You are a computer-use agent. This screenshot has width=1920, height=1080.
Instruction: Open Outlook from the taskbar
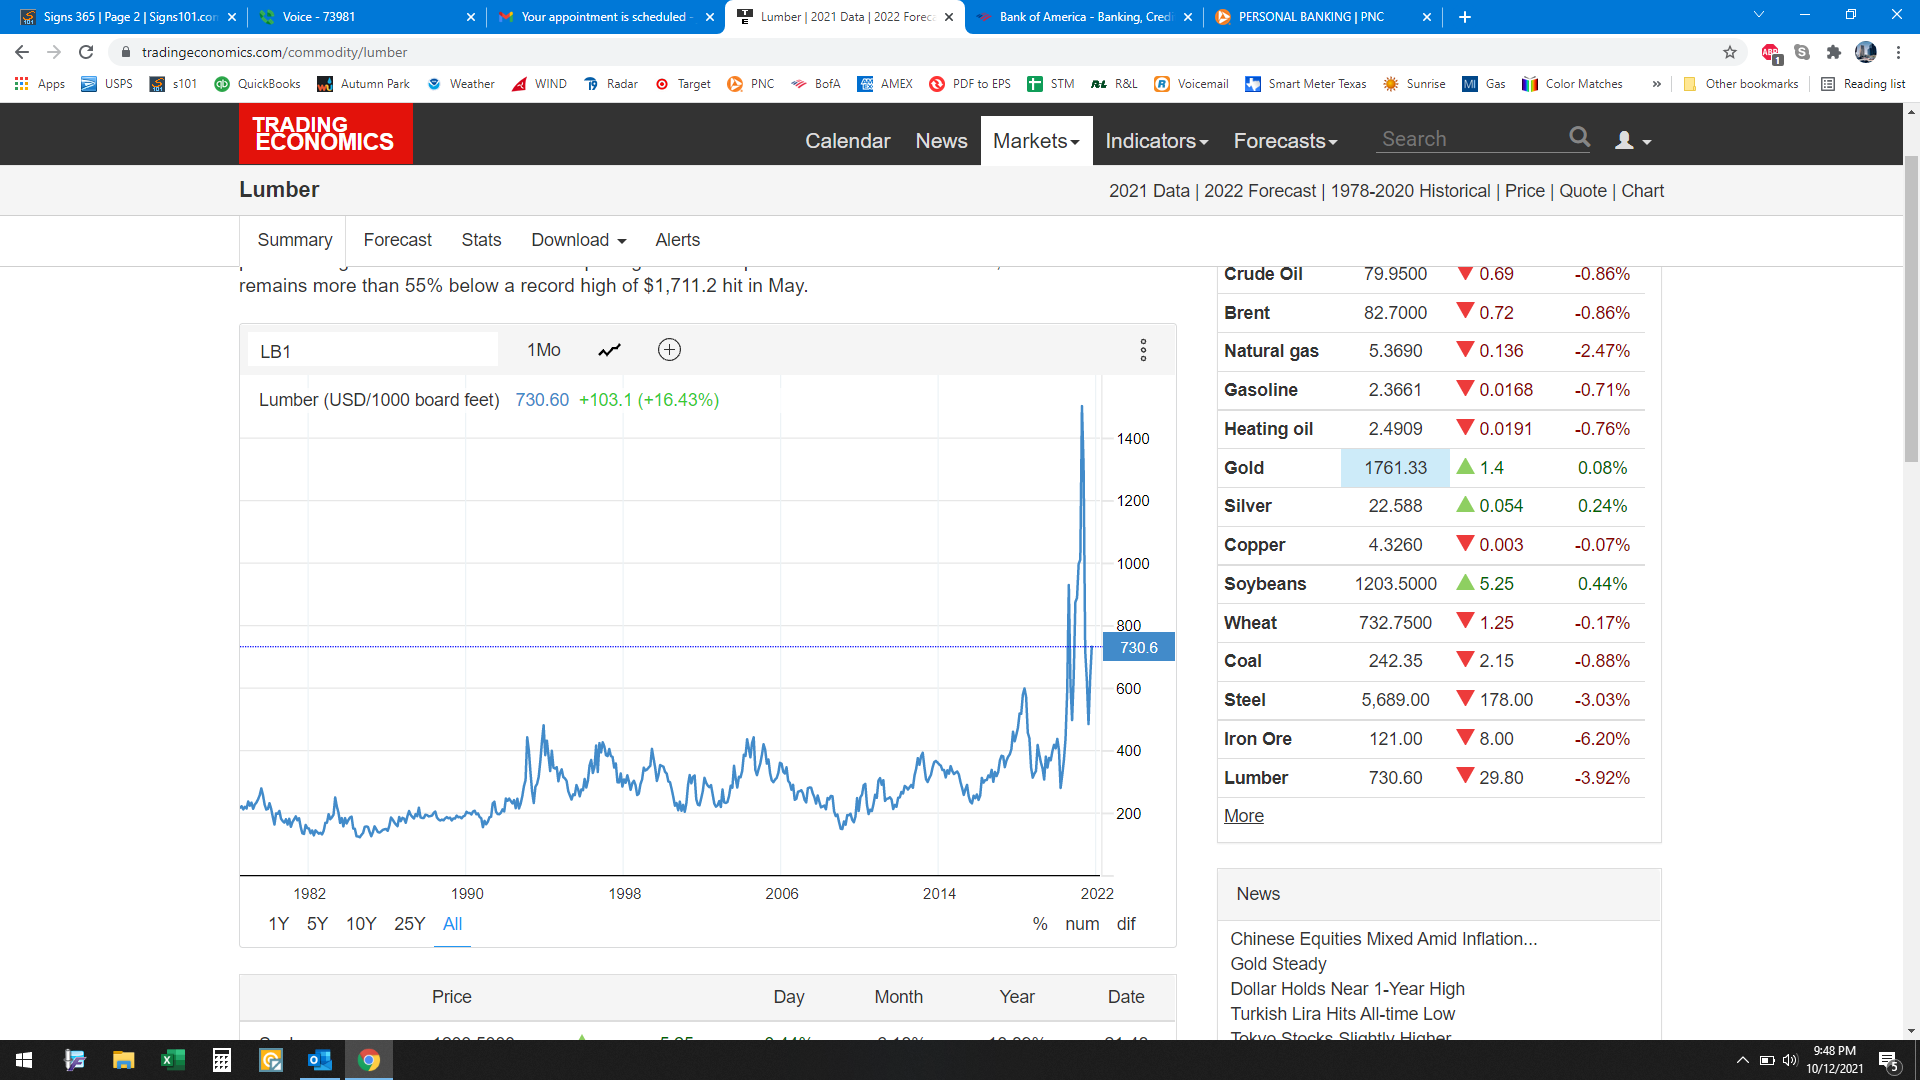click(x=320, y=1060)
